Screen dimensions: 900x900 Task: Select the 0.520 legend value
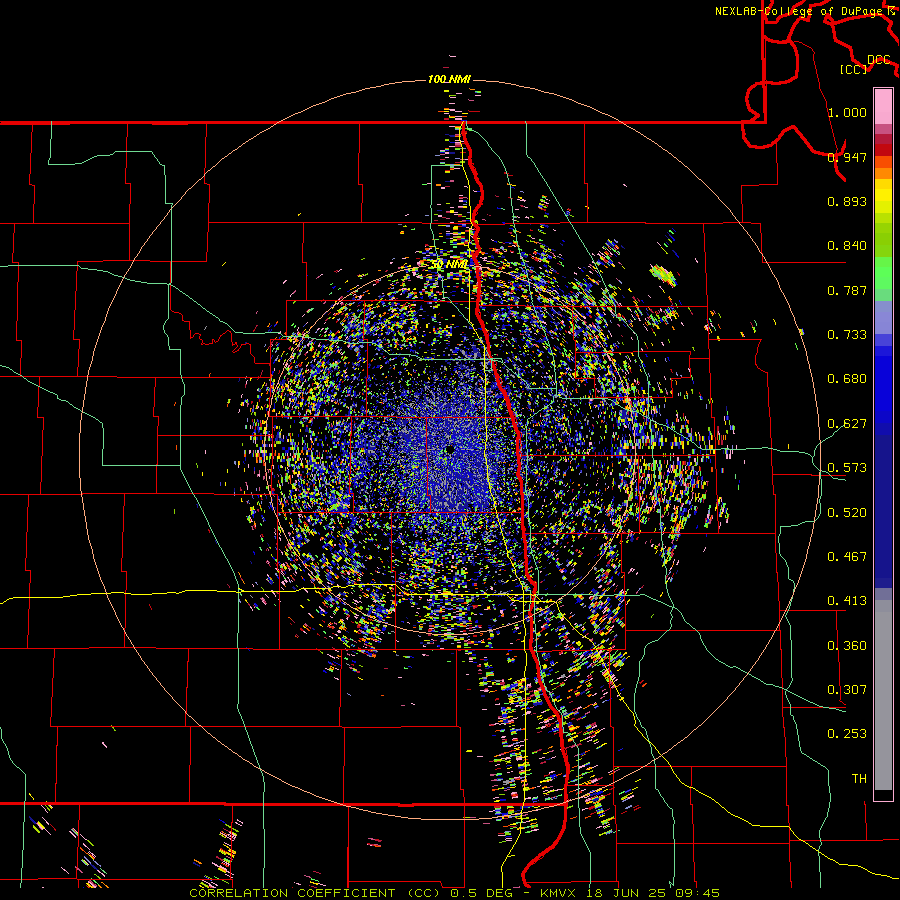847,512
